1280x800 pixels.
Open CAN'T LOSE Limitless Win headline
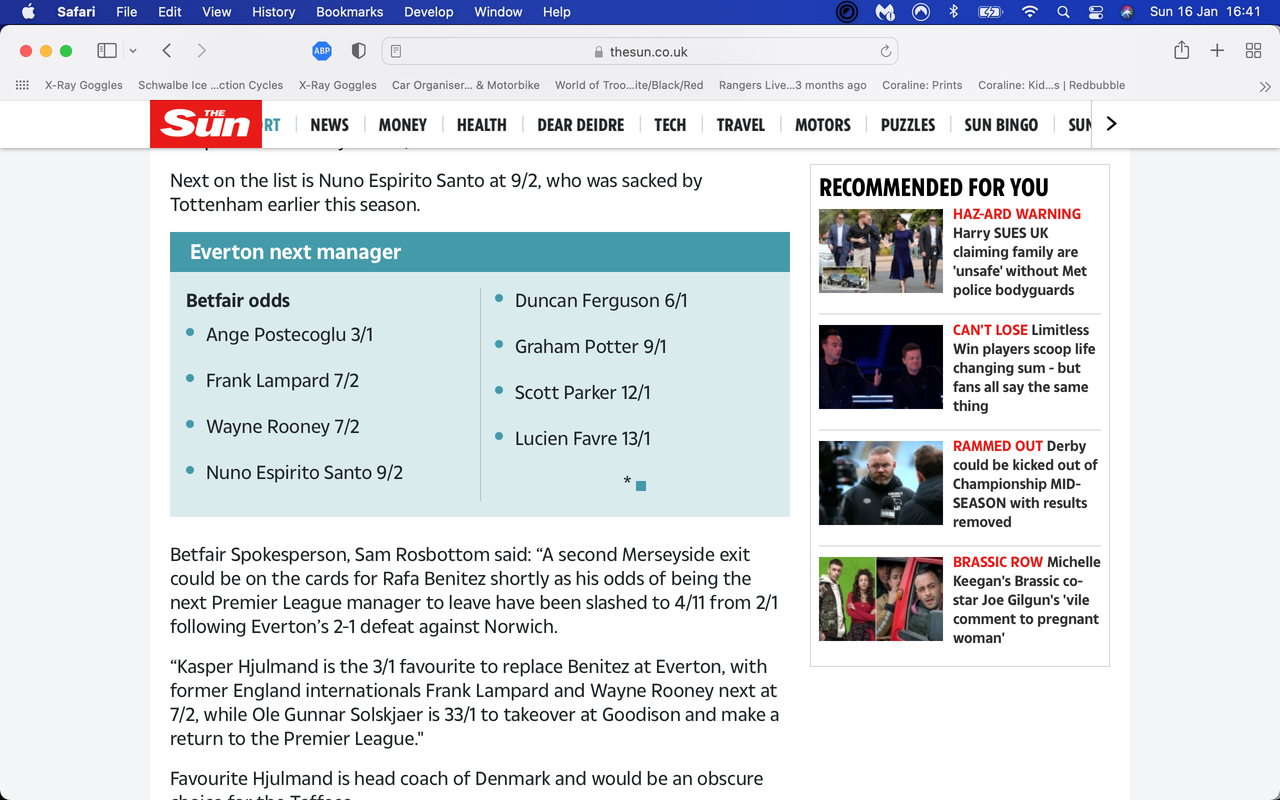(x=1024, y=368)
